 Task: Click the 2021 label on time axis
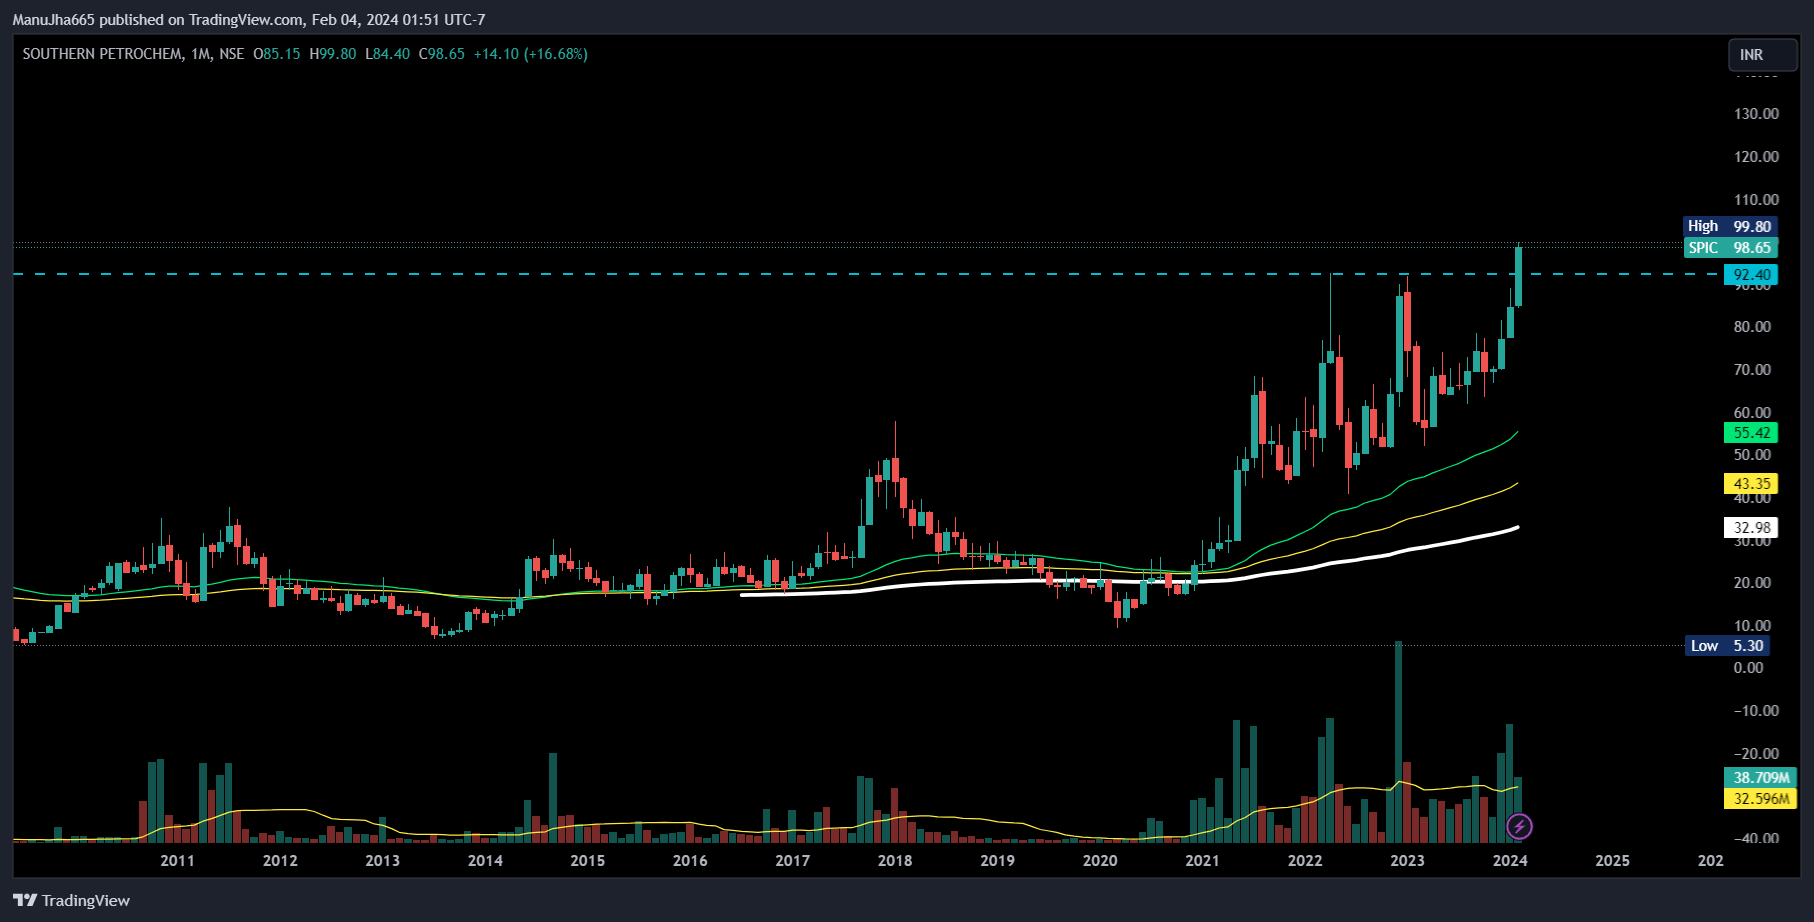click(1202, 861)
